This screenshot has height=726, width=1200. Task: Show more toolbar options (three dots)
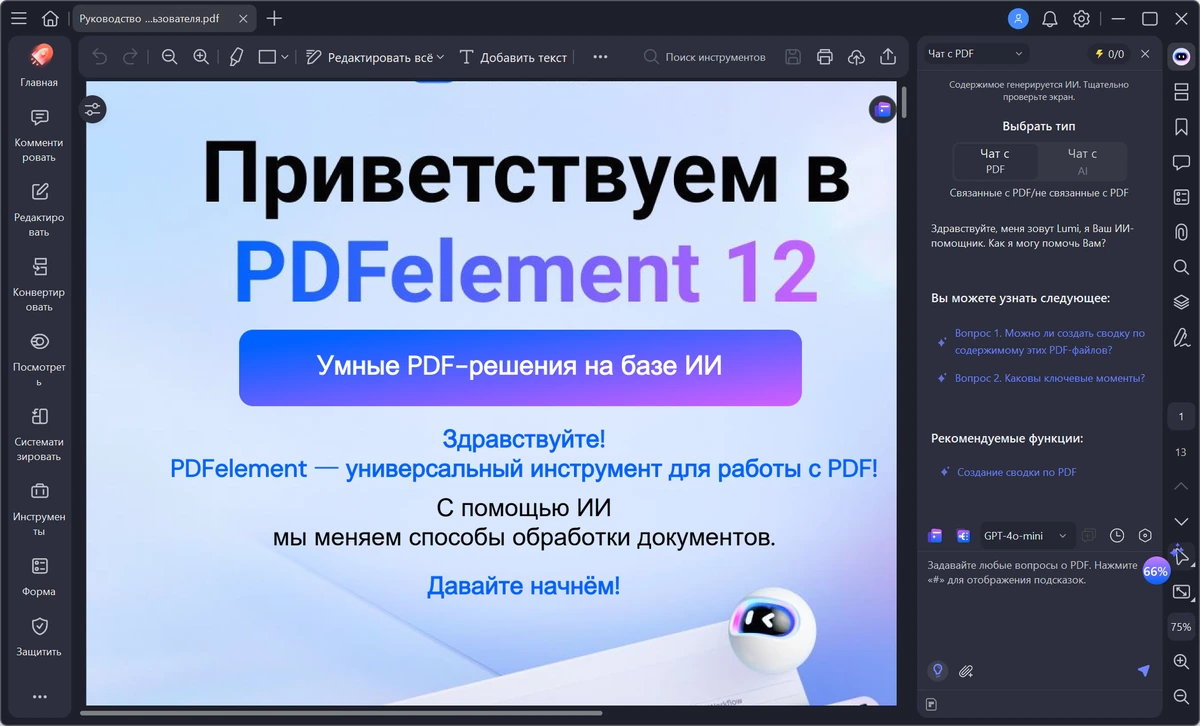600,57
